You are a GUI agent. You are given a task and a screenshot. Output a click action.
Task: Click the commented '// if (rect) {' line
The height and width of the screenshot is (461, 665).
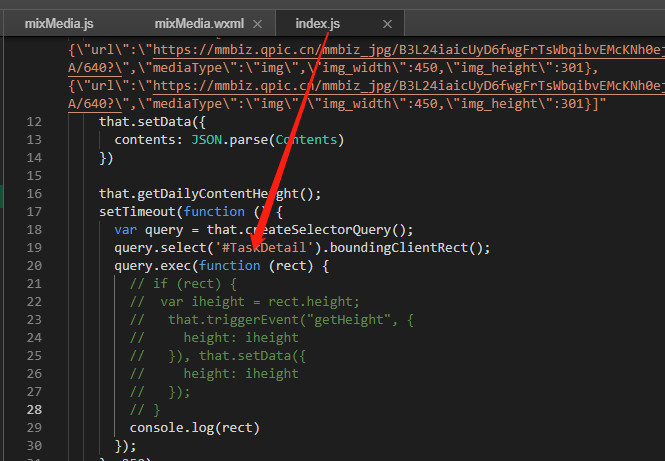[183, 284]
